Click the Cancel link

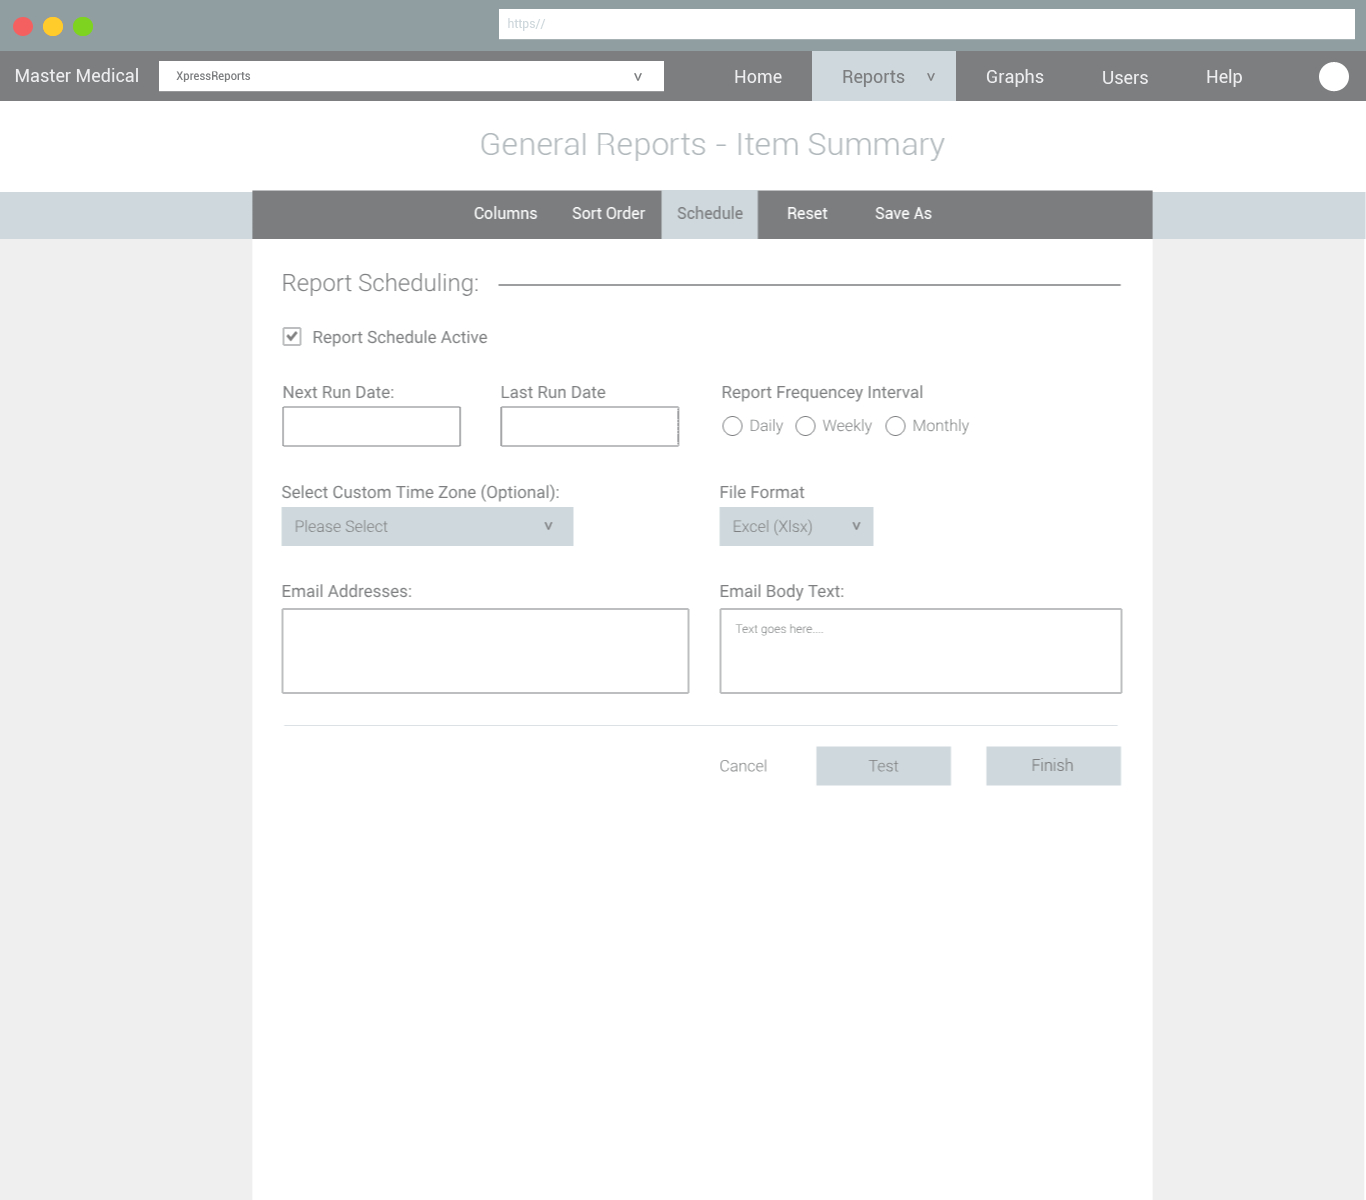[x=743, y=766]
